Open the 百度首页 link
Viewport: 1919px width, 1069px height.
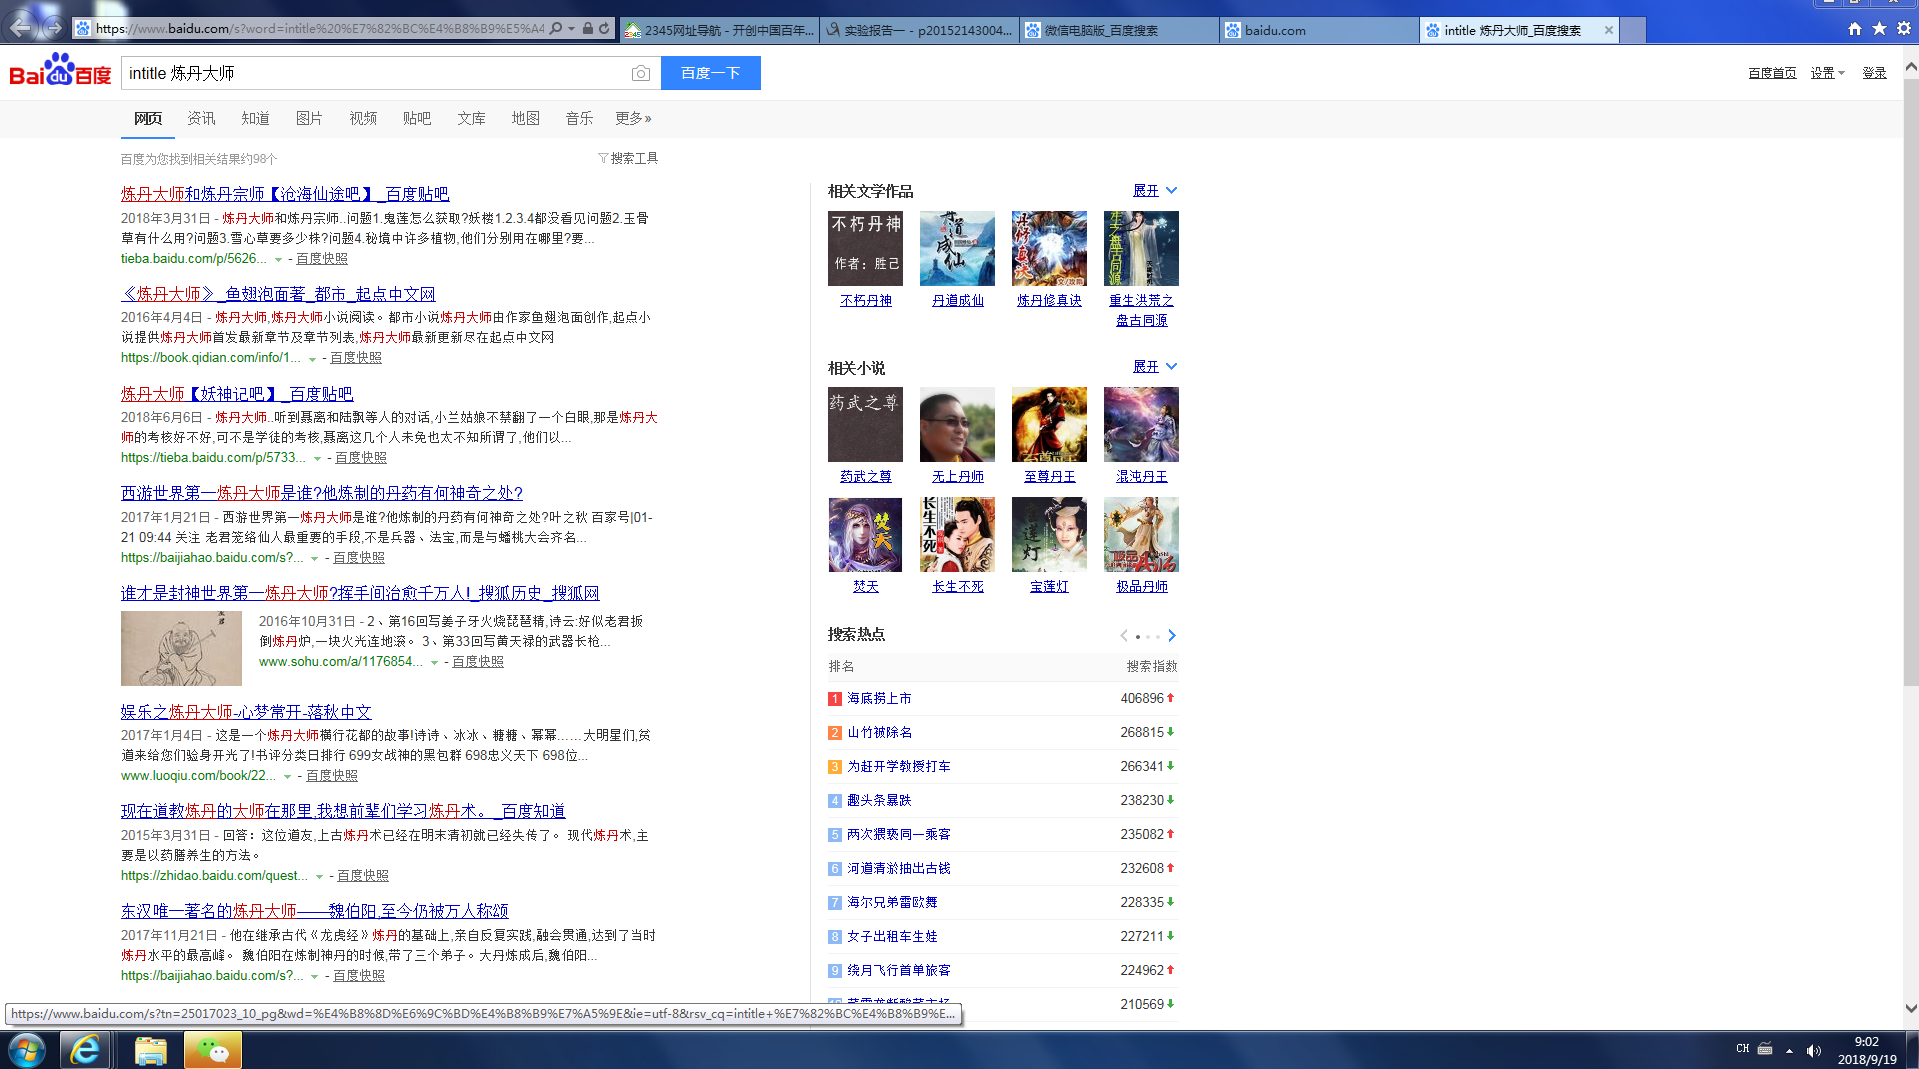pos(1772,73)
